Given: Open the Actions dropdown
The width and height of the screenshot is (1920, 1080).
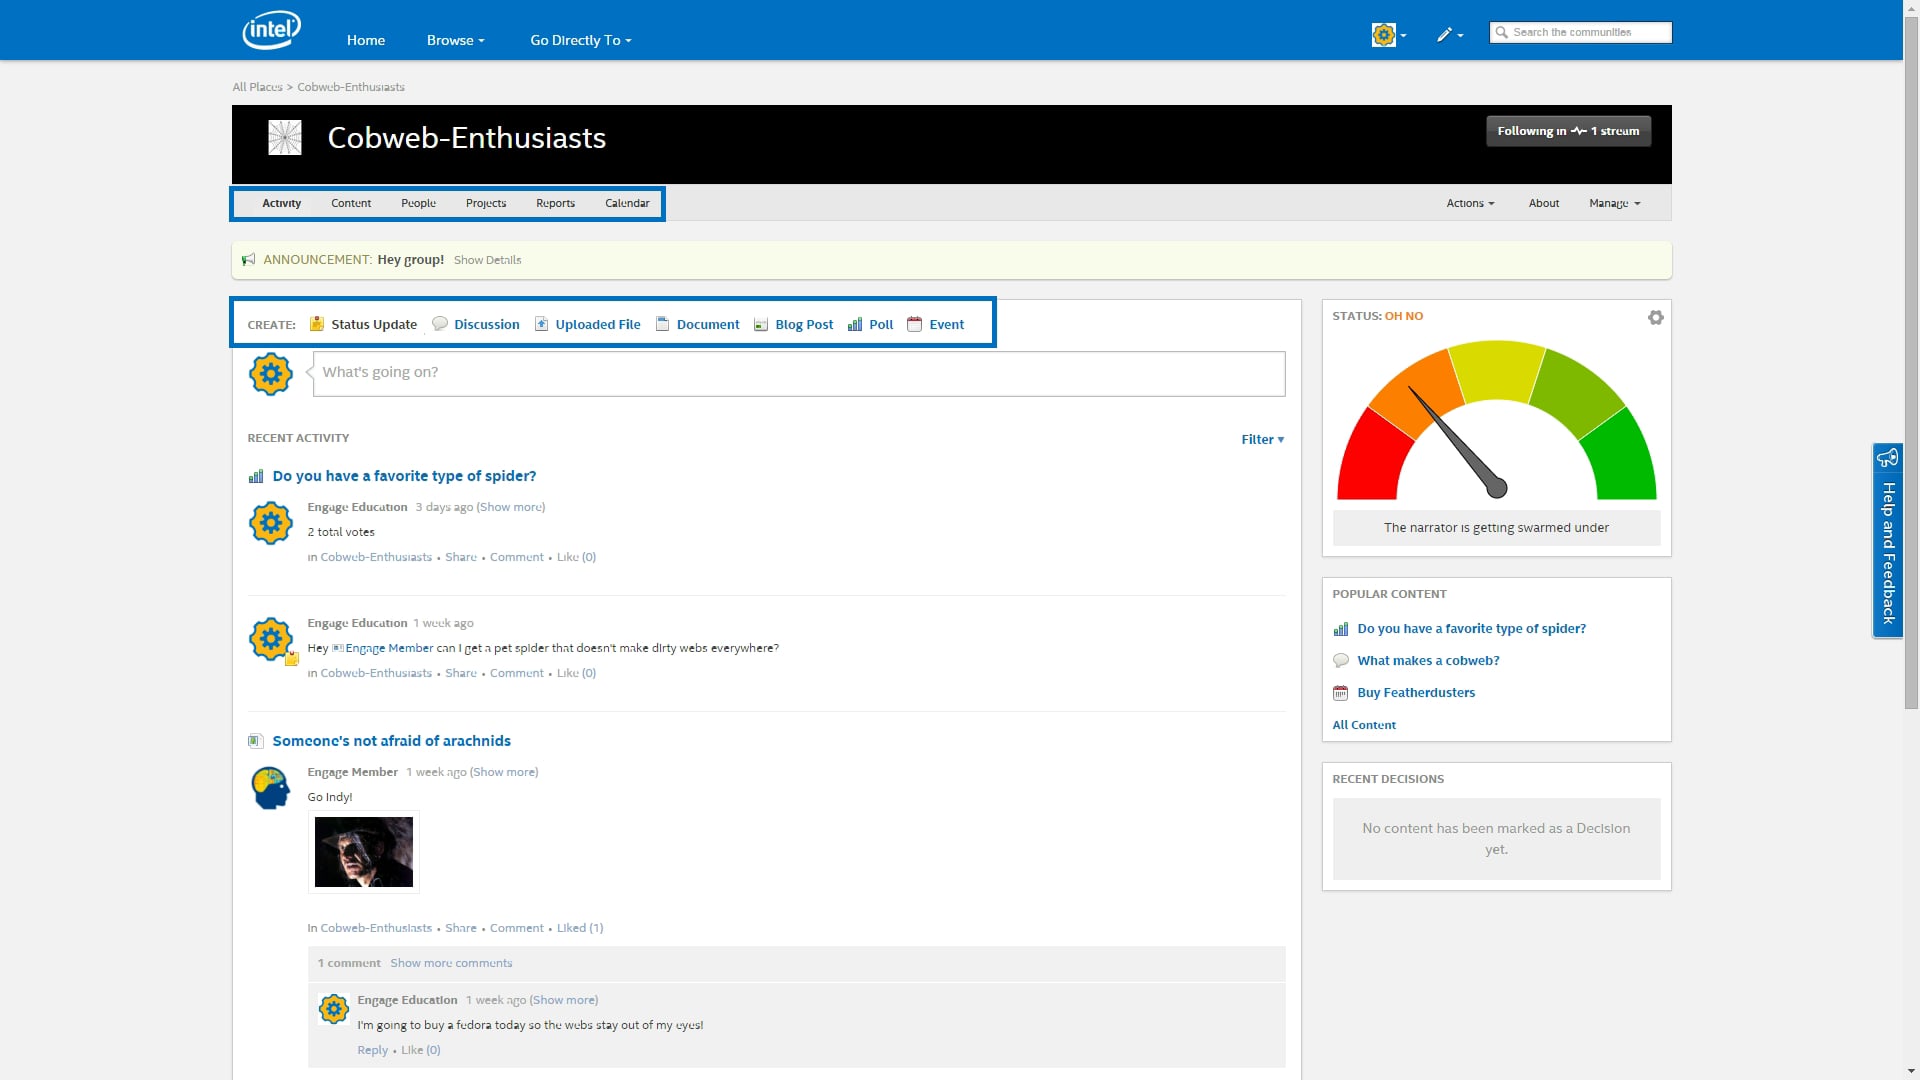Looking at the screenshot, I should [x=1470, y=203].
